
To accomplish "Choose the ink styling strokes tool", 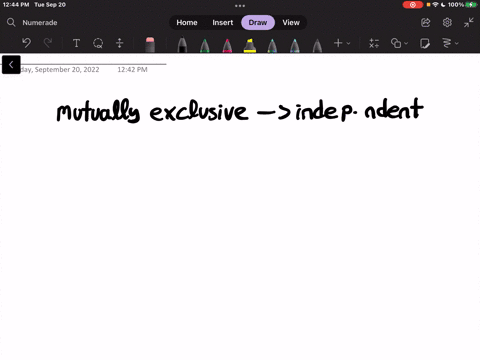I will tap(447, 43).
